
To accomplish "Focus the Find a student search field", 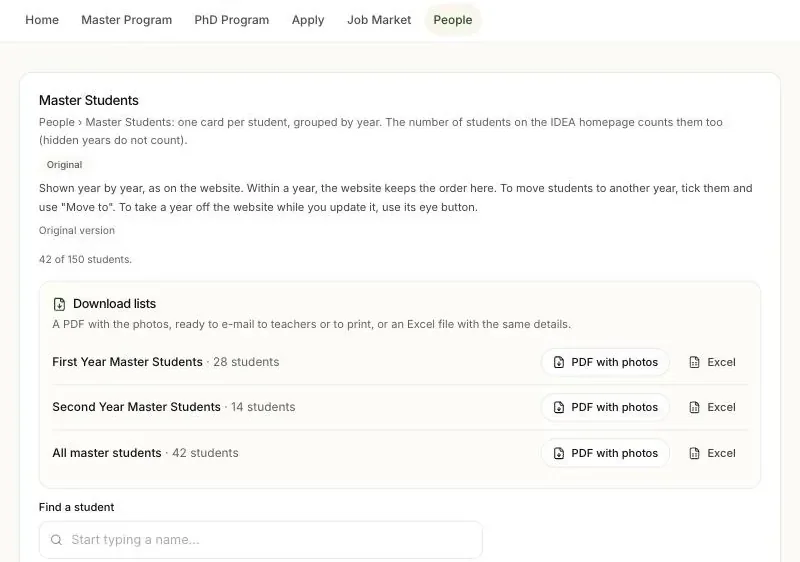I will pyautogui.click(x=261, y=540).
